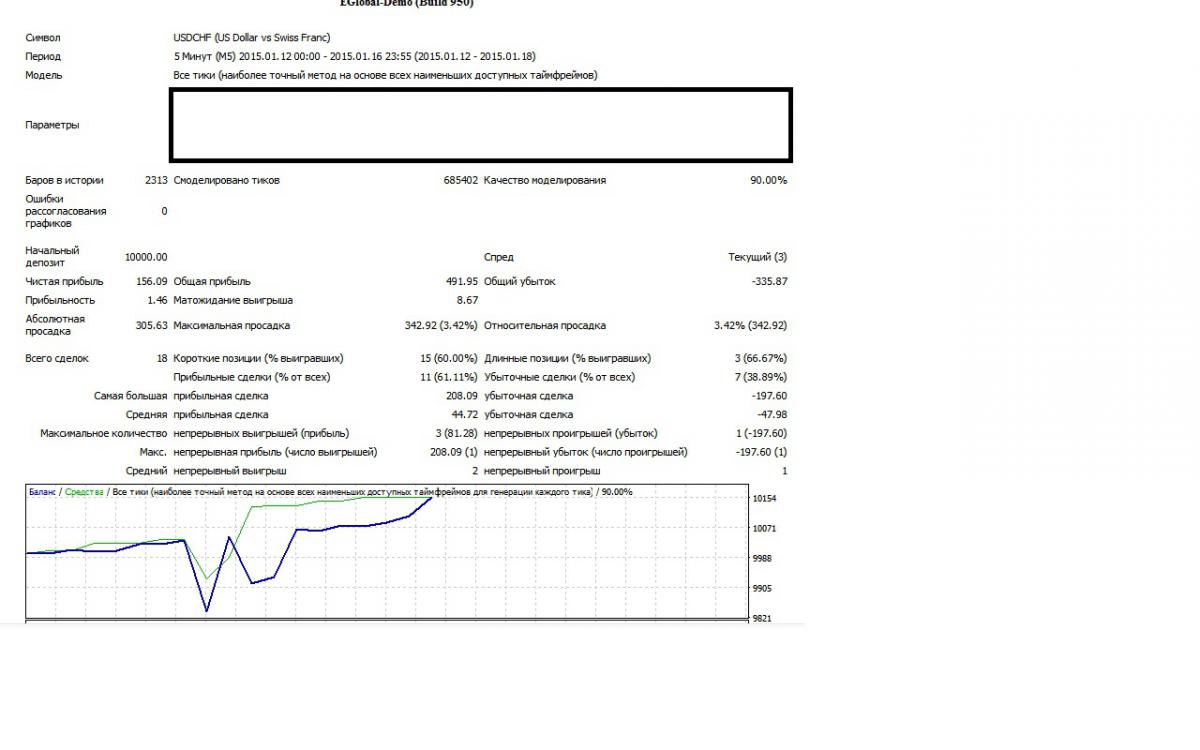1200x750 pixels.
Task: Select the short positions value "15 (60.00%)"
Action: point(450,358)
